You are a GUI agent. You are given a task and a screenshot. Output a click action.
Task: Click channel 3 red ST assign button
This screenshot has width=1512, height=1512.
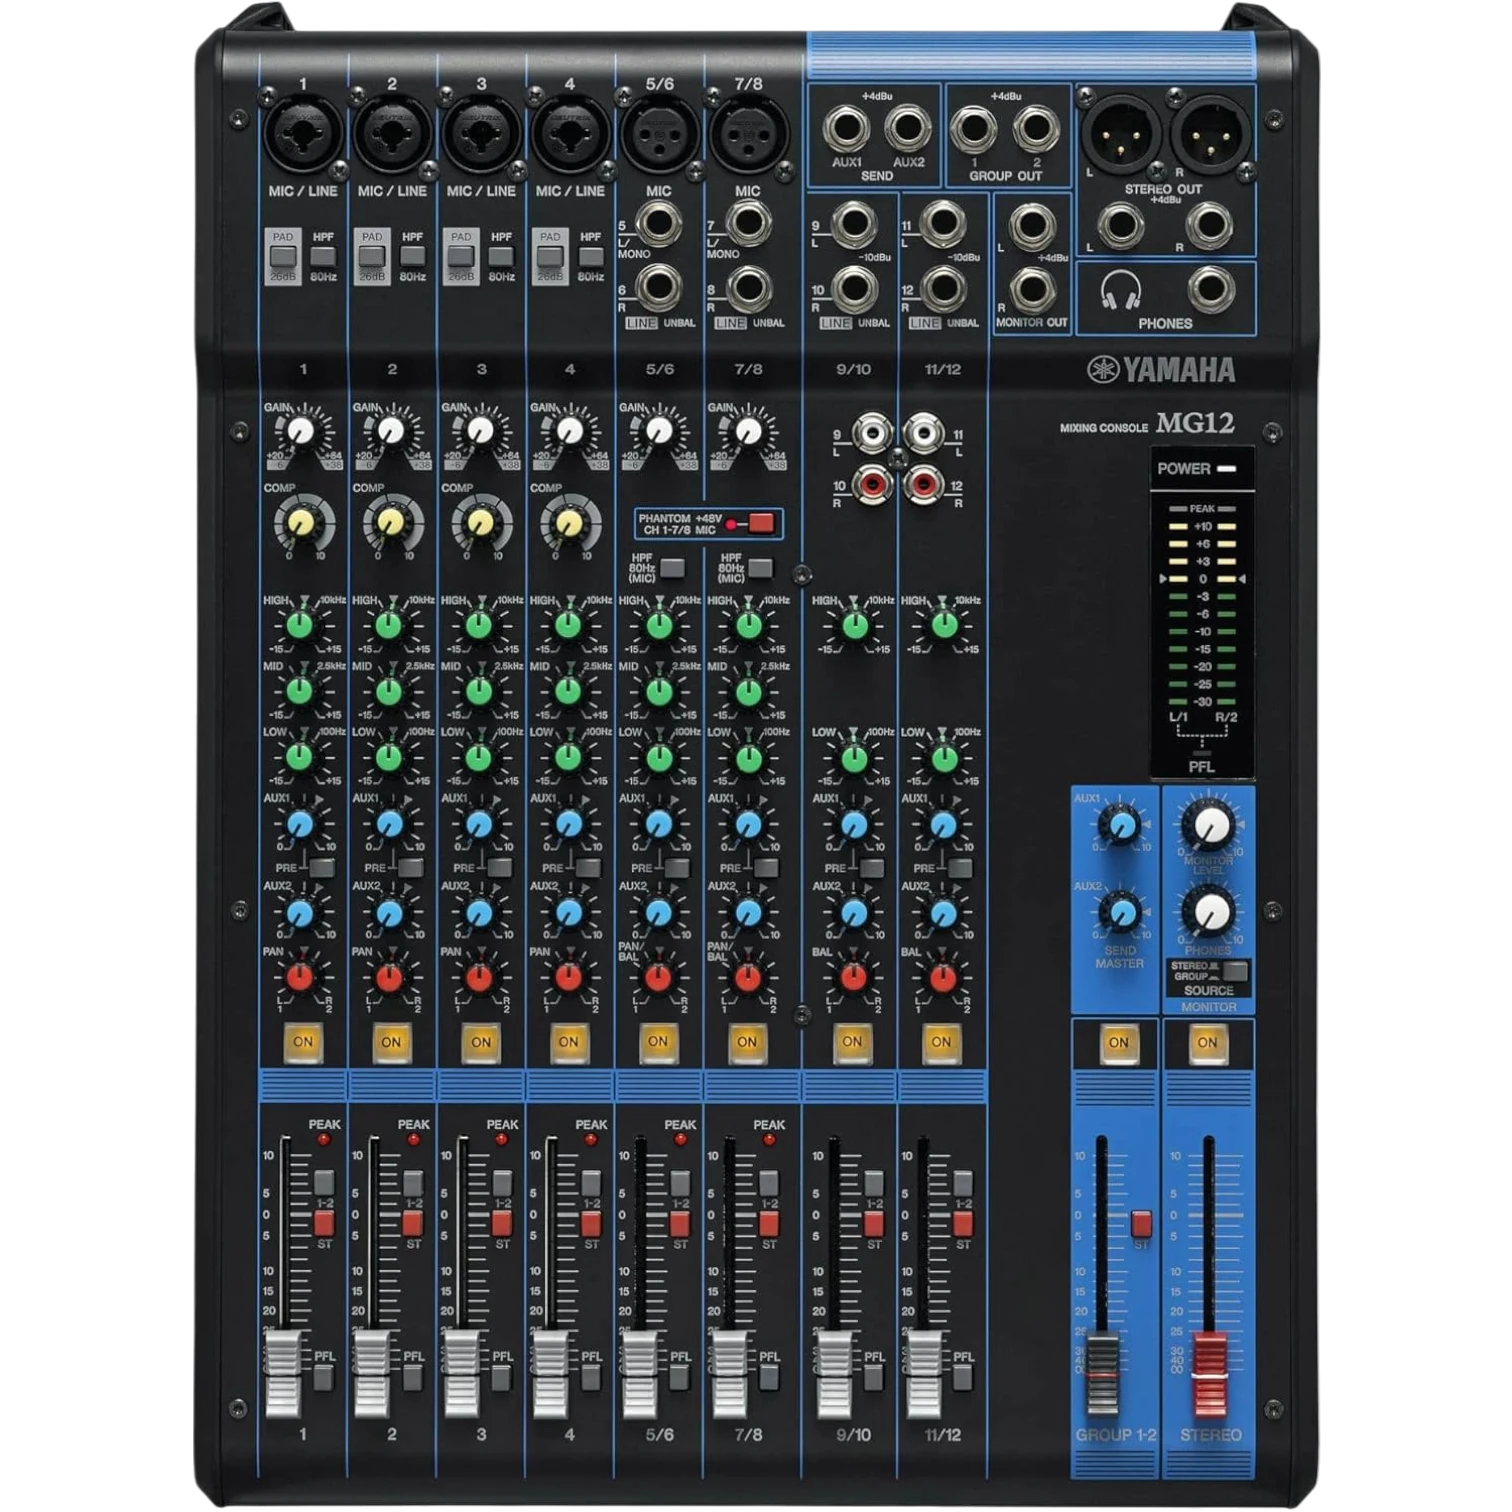(x=501, y=1223)
